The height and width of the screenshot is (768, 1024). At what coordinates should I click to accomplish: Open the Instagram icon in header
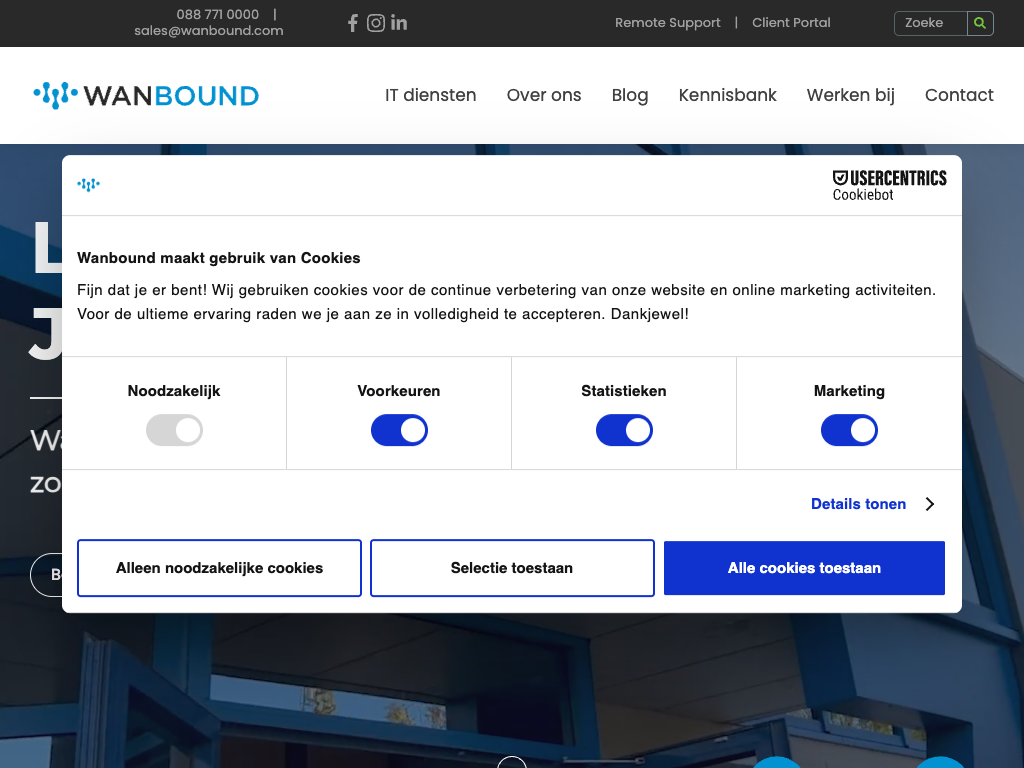click(x=376, y=23)
